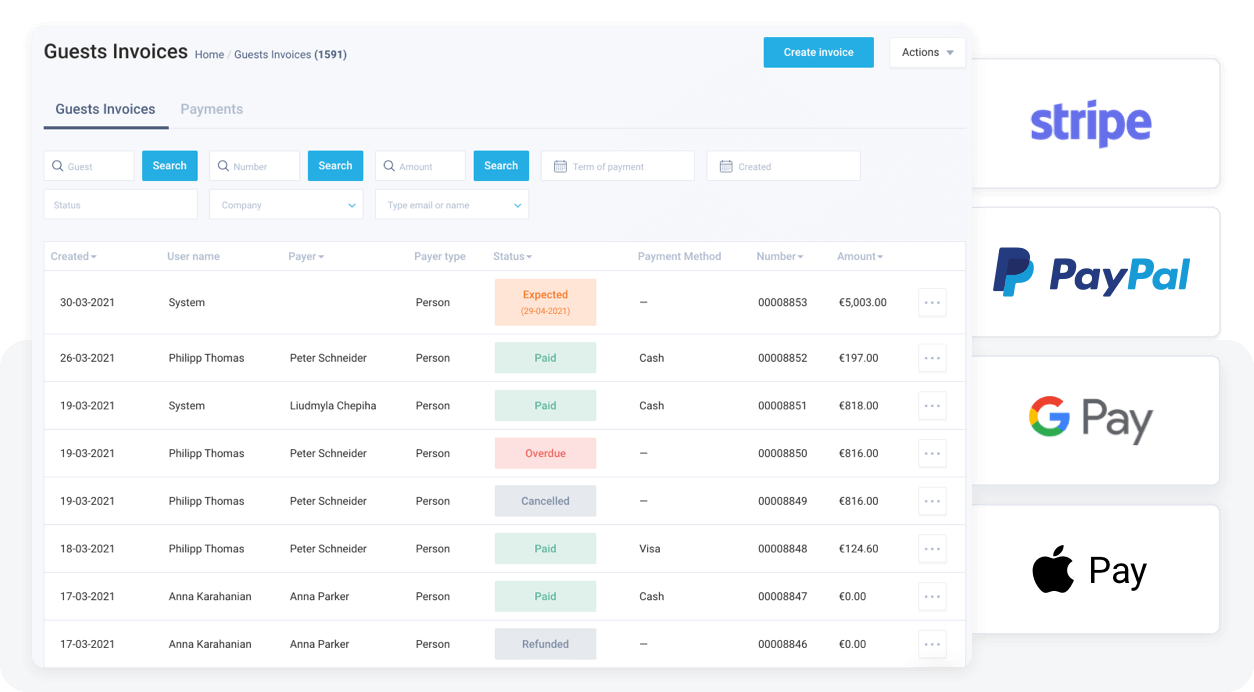The height and width of the screenshot is (692, 1254).
Task: Open the Type email or name dropdown
Action: [452, 205]
